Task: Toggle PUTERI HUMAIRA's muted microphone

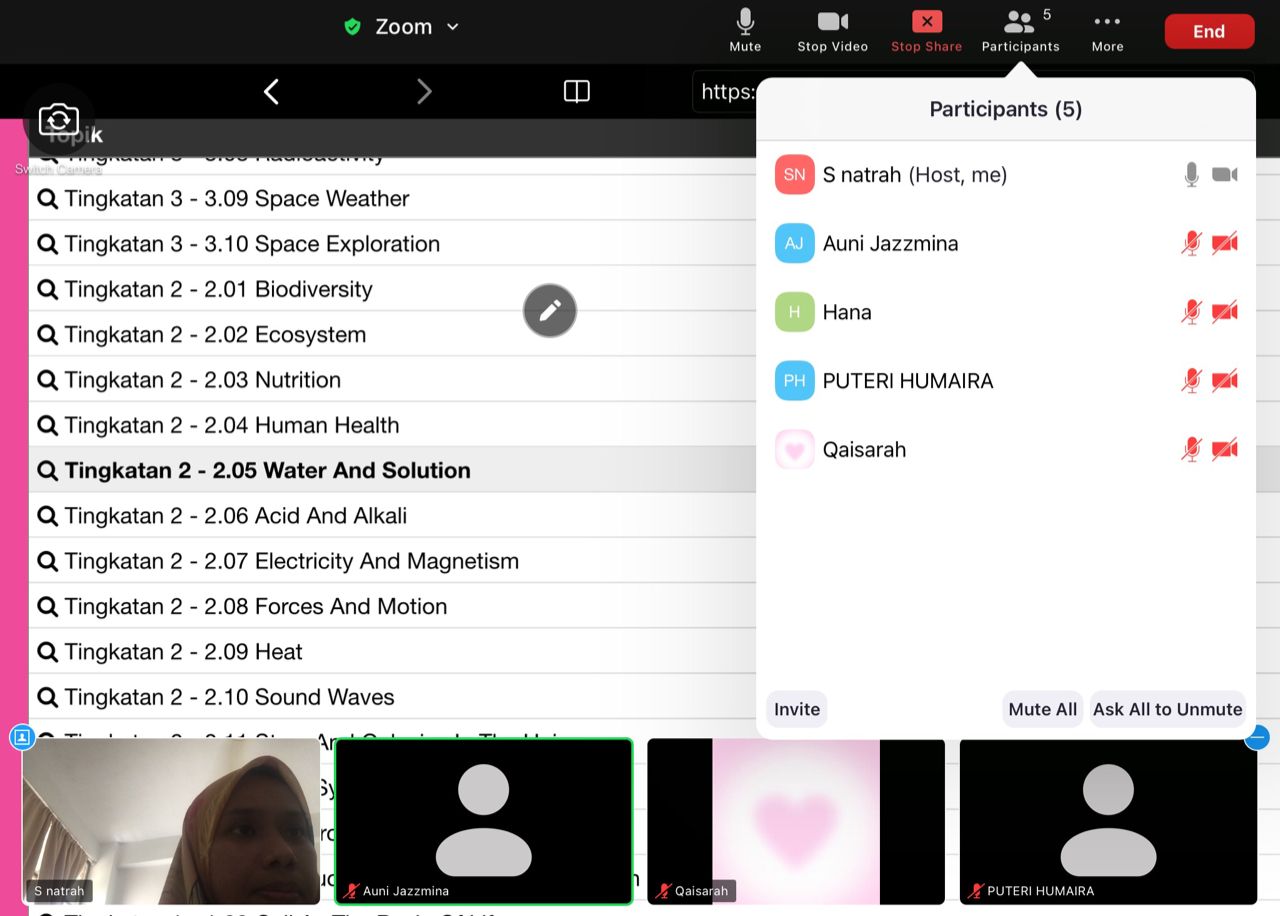Action: point(1191,381)
